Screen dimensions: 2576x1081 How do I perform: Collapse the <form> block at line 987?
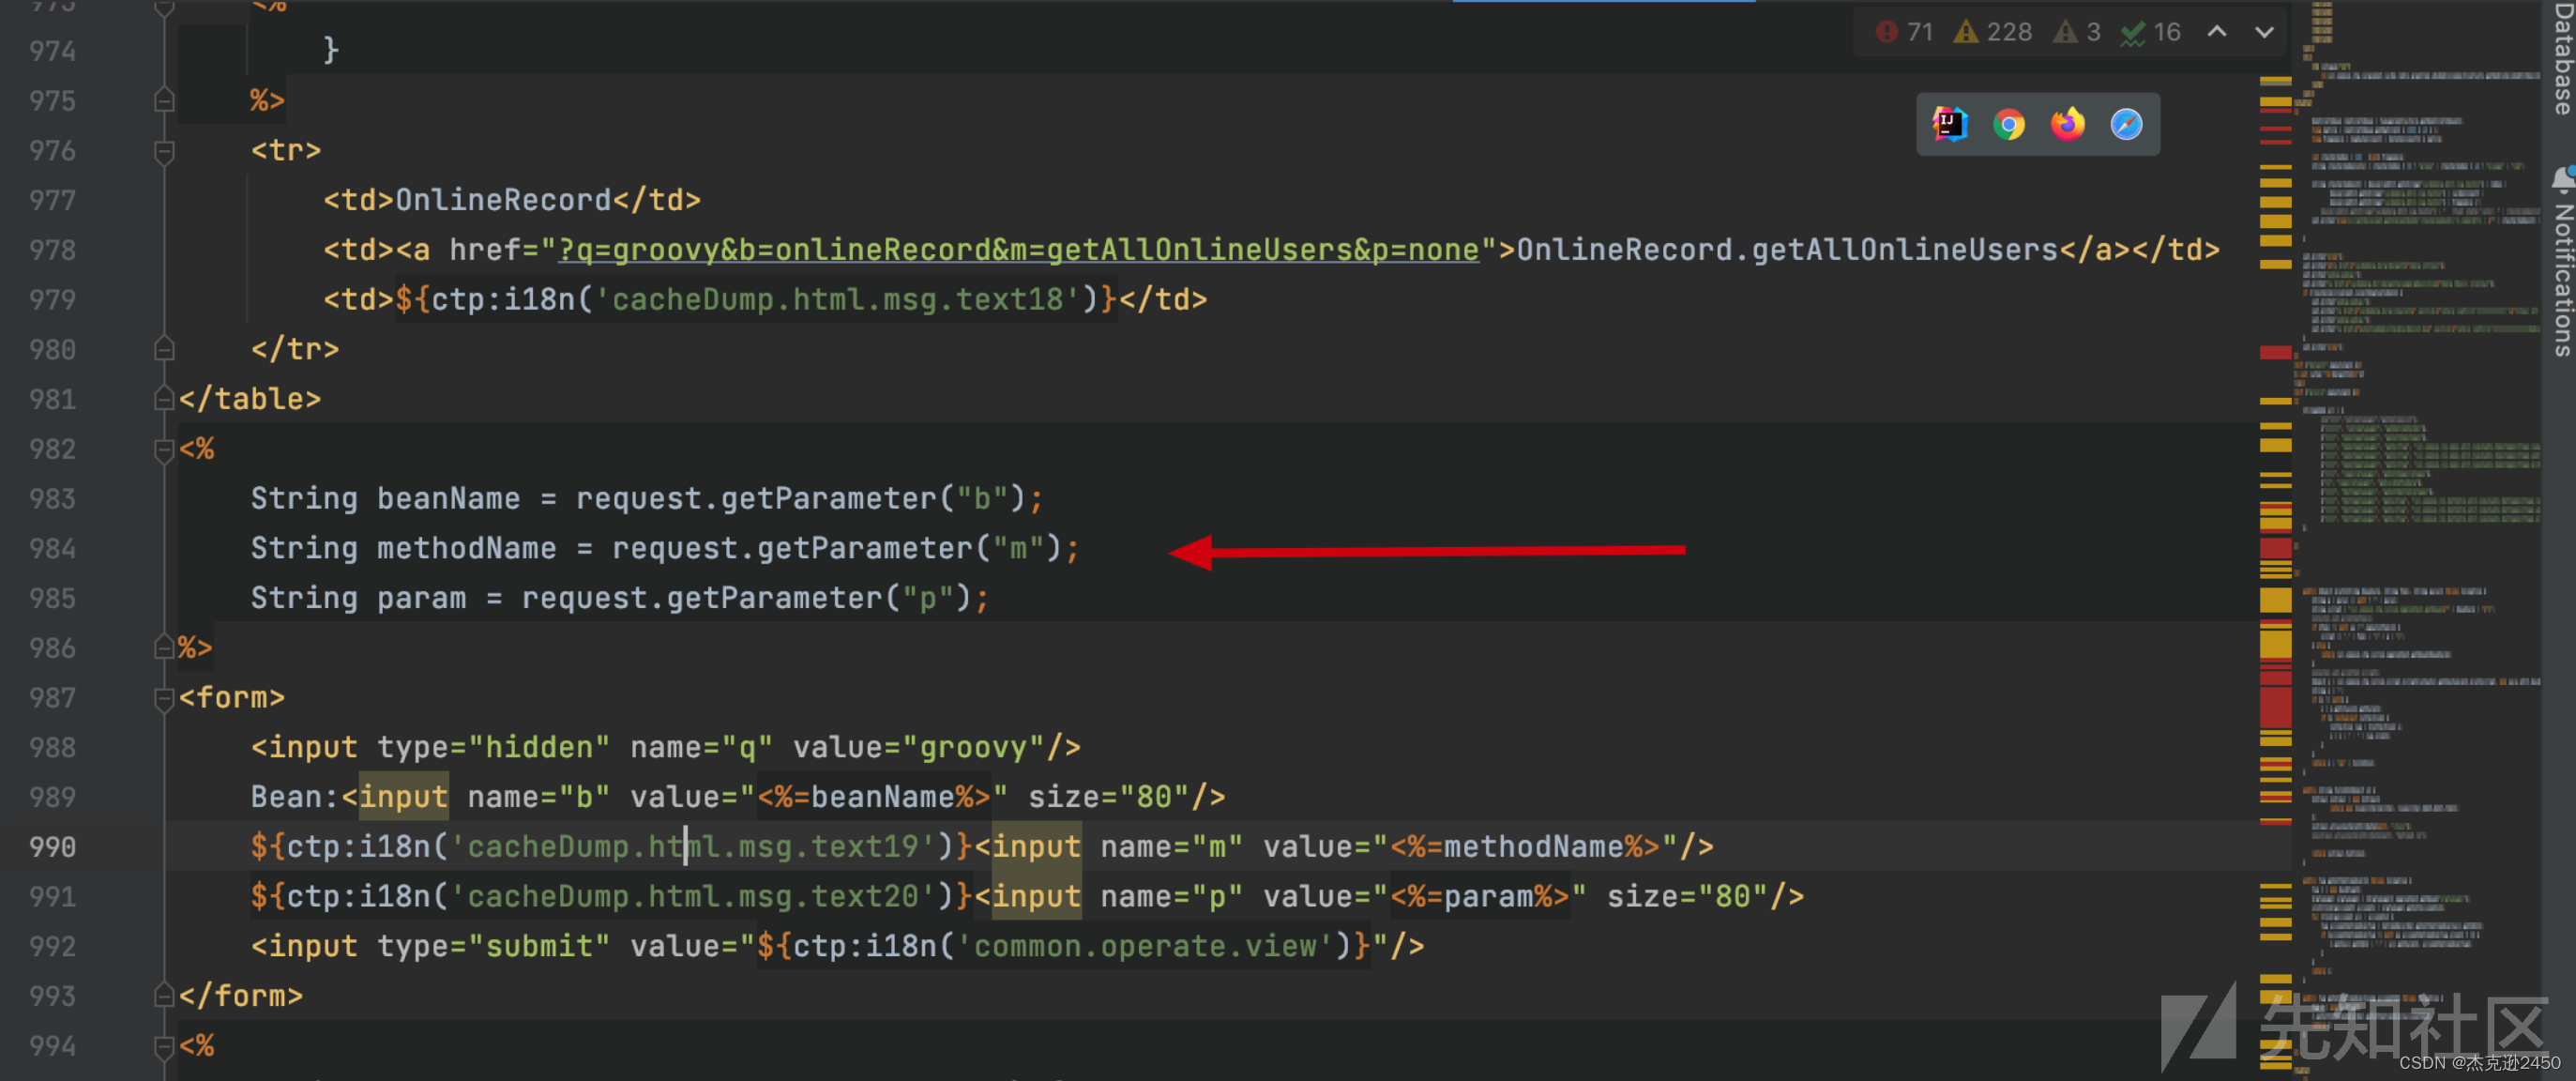[x=165, y=698]
